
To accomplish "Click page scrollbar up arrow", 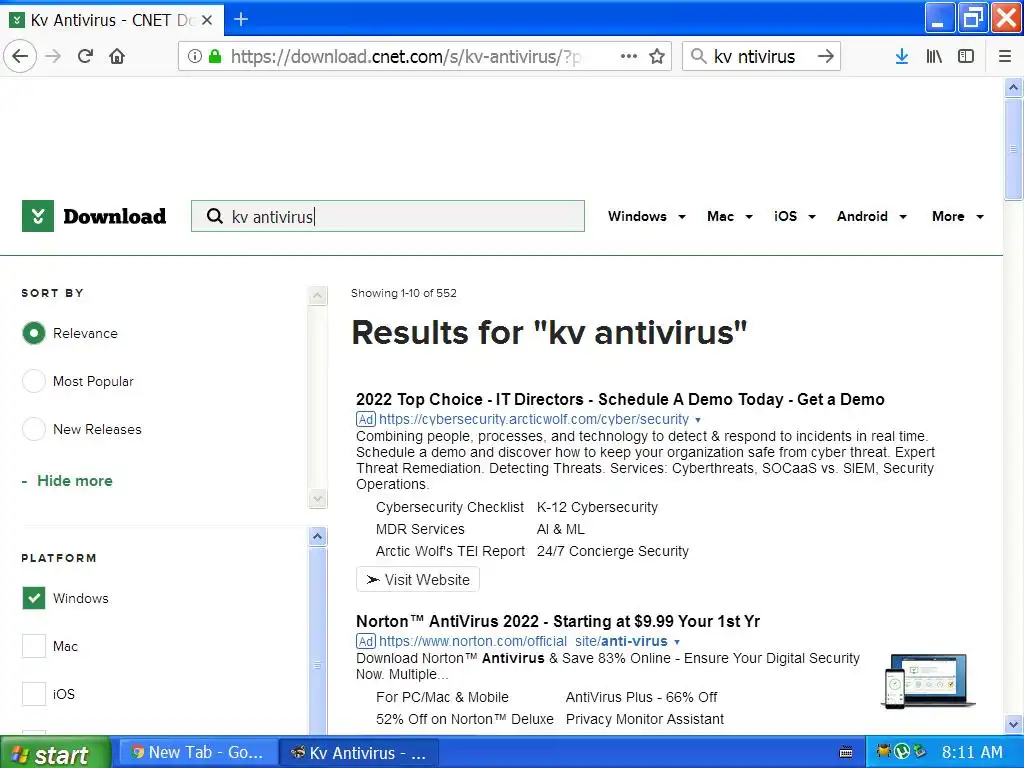I will pos(1014,87).
